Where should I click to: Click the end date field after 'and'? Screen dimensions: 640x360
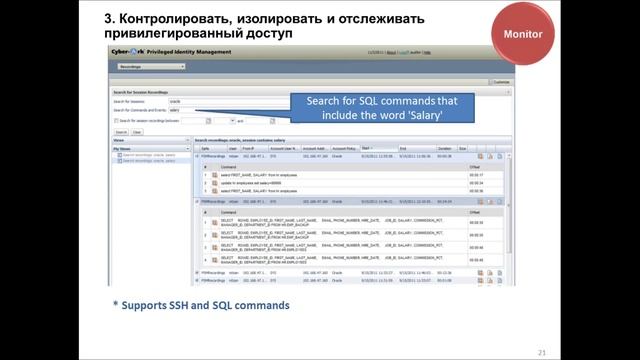[257, 121]
